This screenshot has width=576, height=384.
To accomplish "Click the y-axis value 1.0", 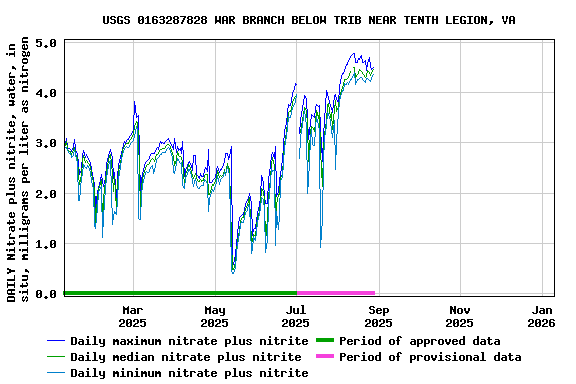I will pyautogui.click(x=46, y=244).
